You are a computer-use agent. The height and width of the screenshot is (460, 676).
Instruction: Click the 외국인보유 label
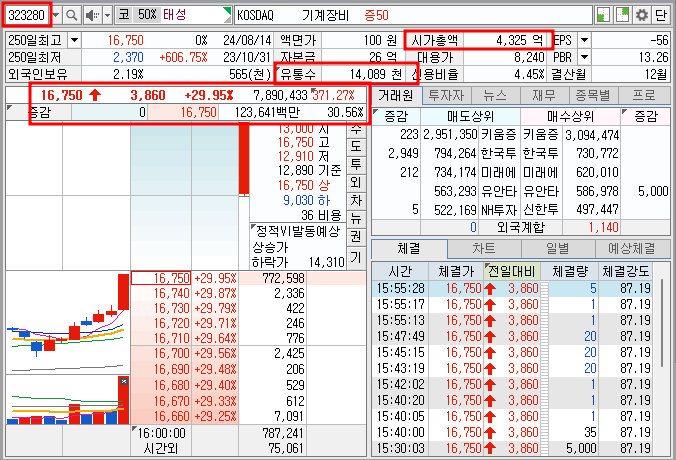coord(38,74)
